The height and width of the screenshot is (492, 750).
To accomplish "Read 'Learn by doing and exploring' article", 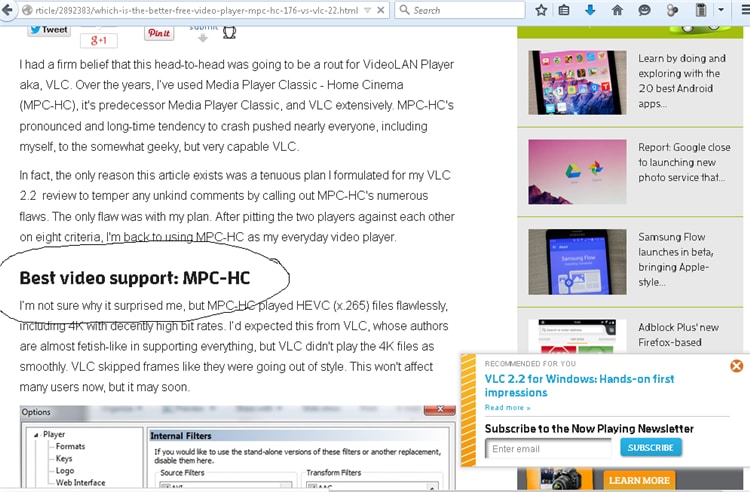I will 682,81.
